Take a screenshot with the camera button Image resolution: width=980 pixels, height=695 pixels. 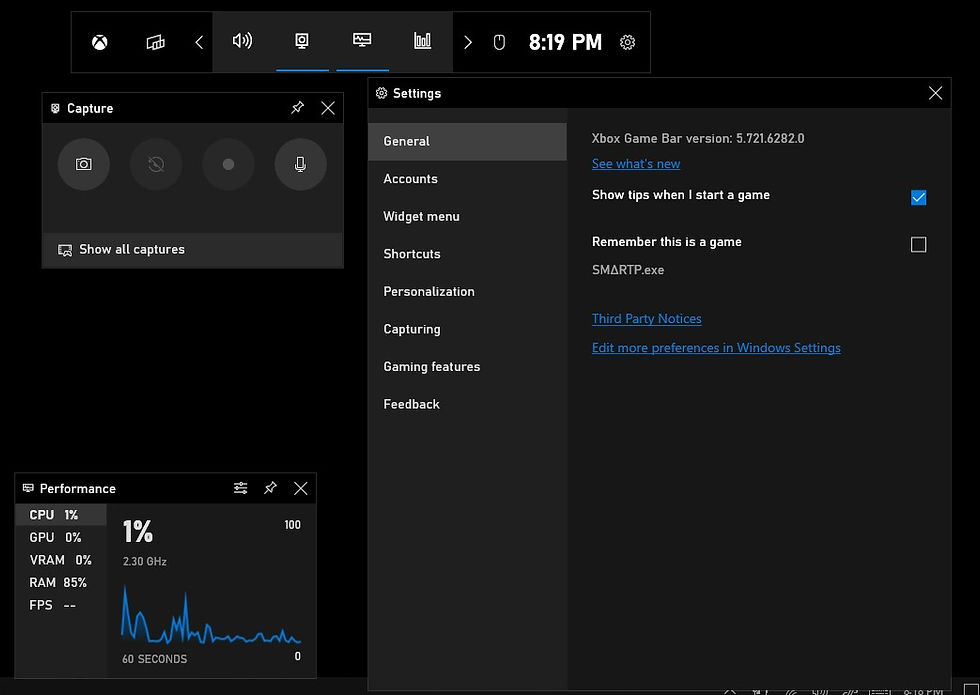(84, 164)
